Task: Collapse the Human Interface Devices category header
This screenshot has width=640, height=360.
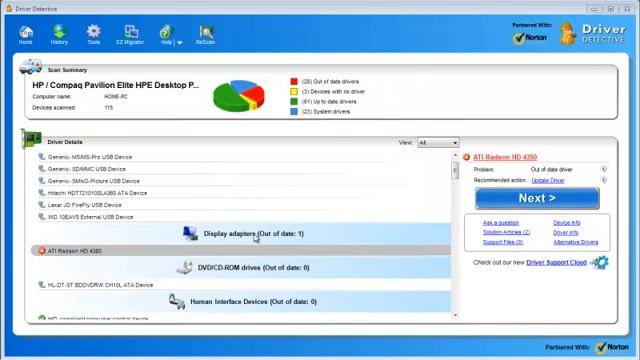Action: [244, 302]
